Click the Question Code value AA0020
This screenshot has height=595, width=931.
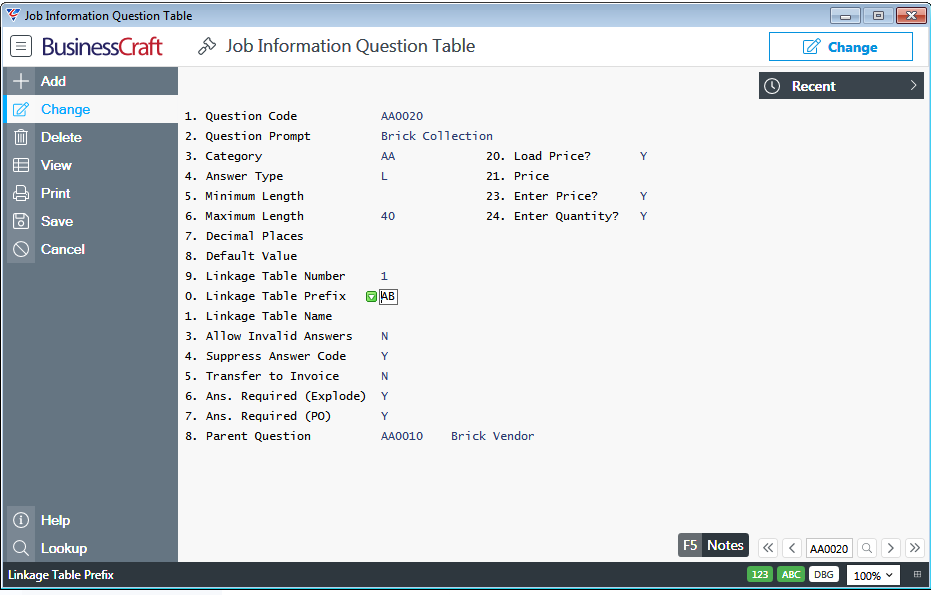[402, 116]
